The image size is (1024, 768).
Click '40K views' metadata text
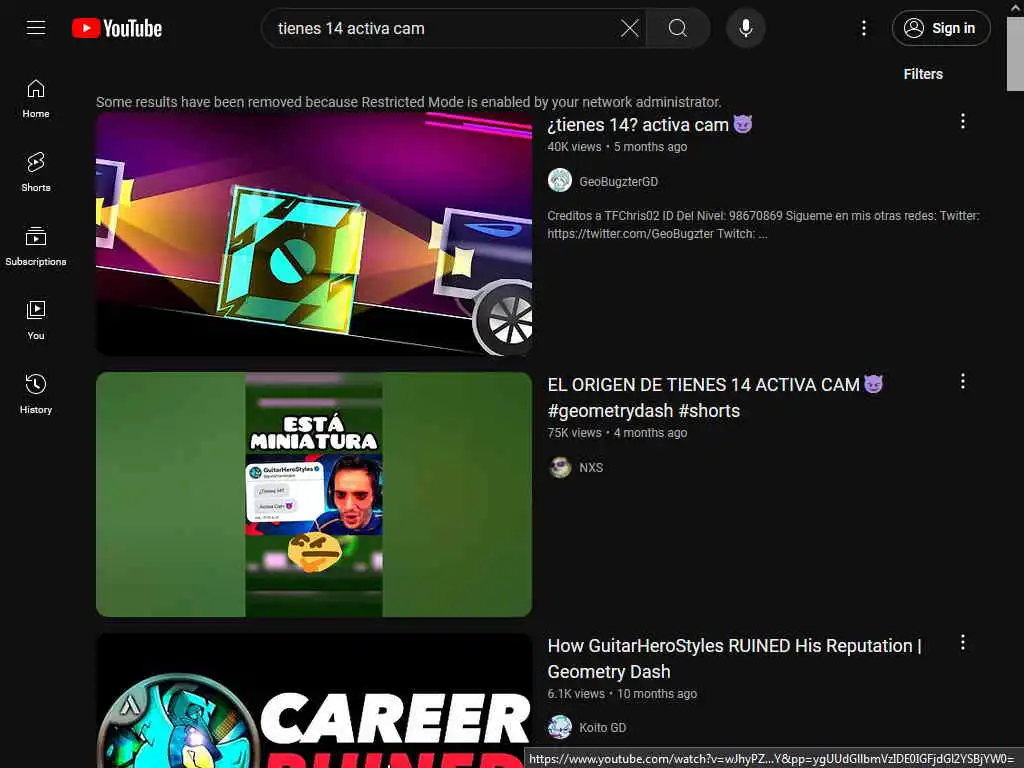coord(574,147)
